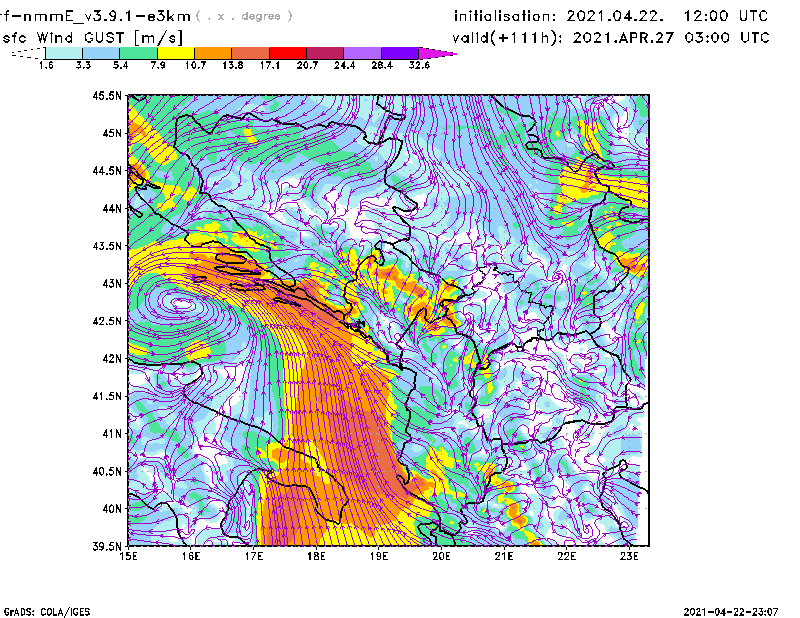
Task: Click the crimson 20.7–24.4 legend swatch
Action: (326, 53)
